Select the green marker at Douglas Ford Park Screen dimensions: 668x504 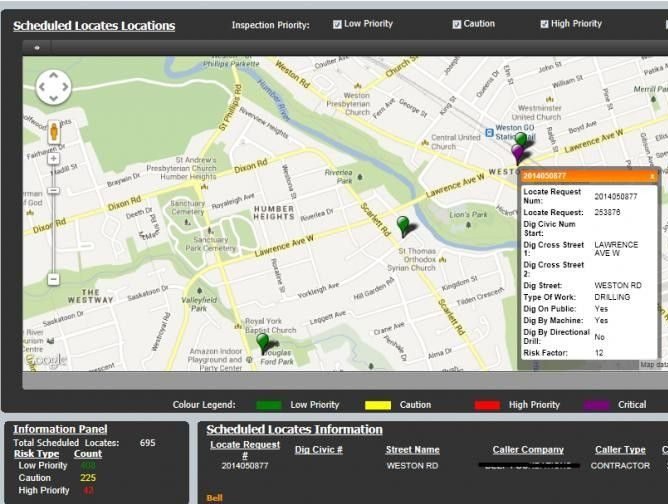[x=262, y=343]
